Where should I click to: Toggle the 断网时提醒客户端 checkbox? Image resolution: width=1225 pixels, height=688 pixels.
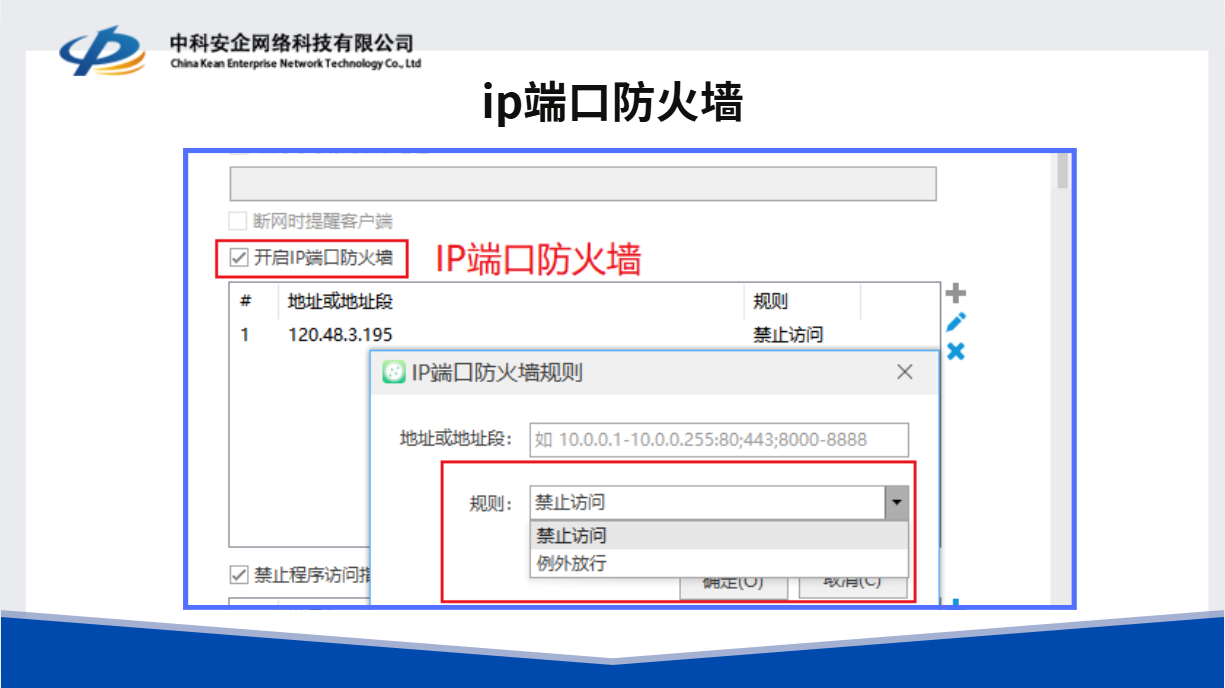(x=238, y=221)
